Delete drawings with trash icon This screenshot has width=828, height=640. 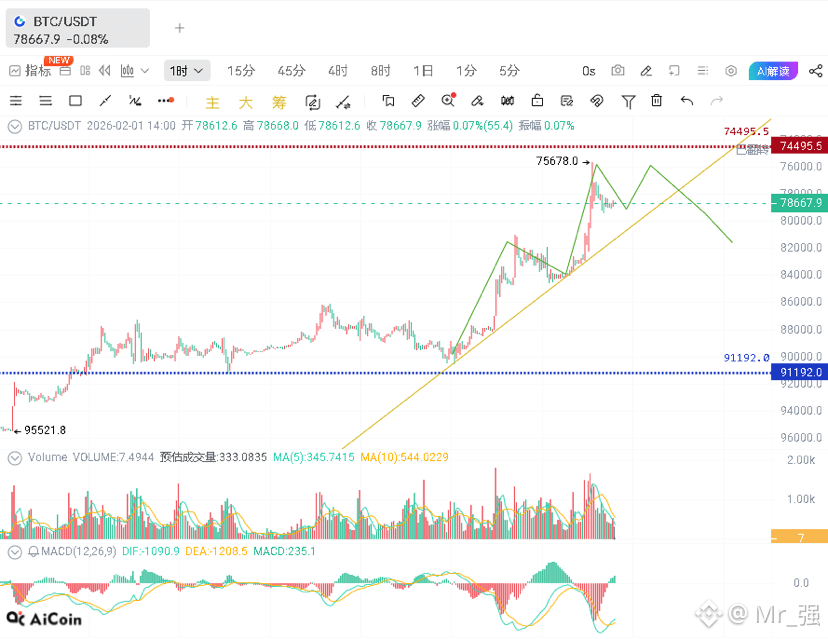pos(656,100)
